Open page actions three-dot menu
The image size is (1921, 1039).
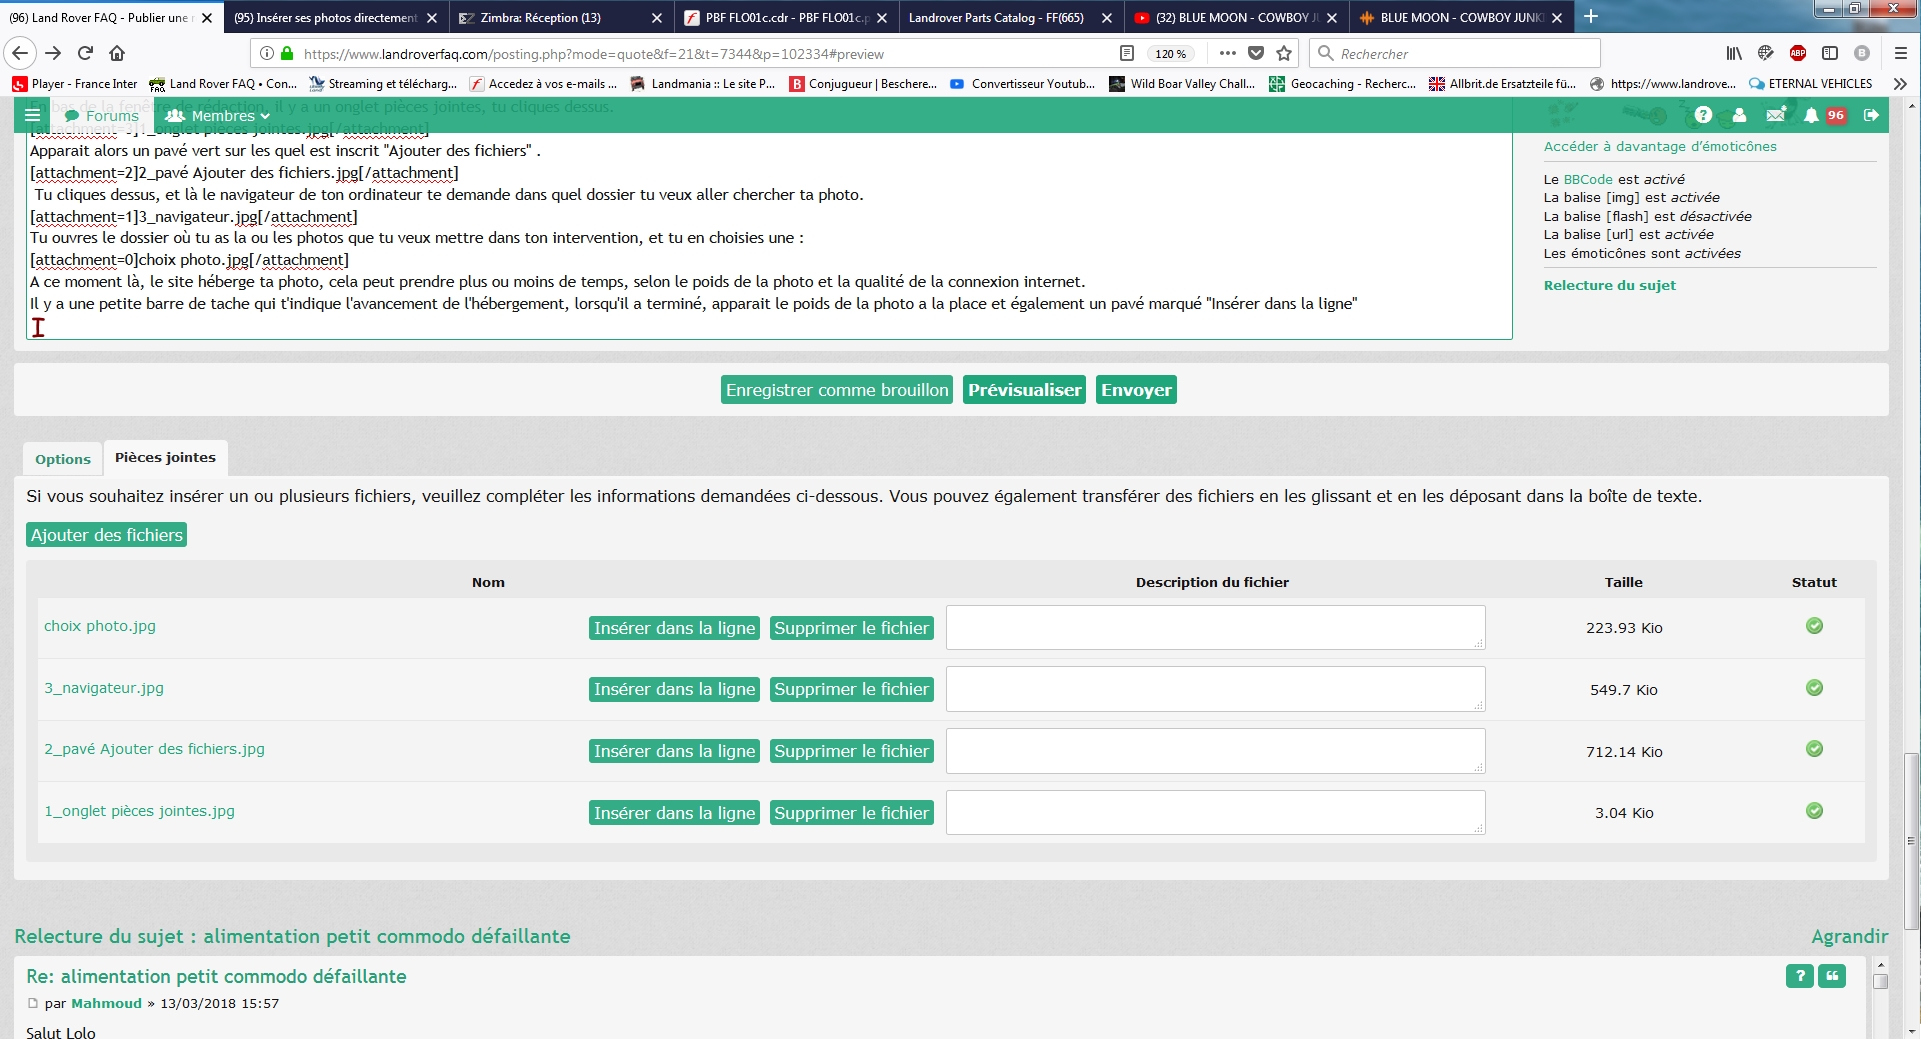tap(1228, 54)
